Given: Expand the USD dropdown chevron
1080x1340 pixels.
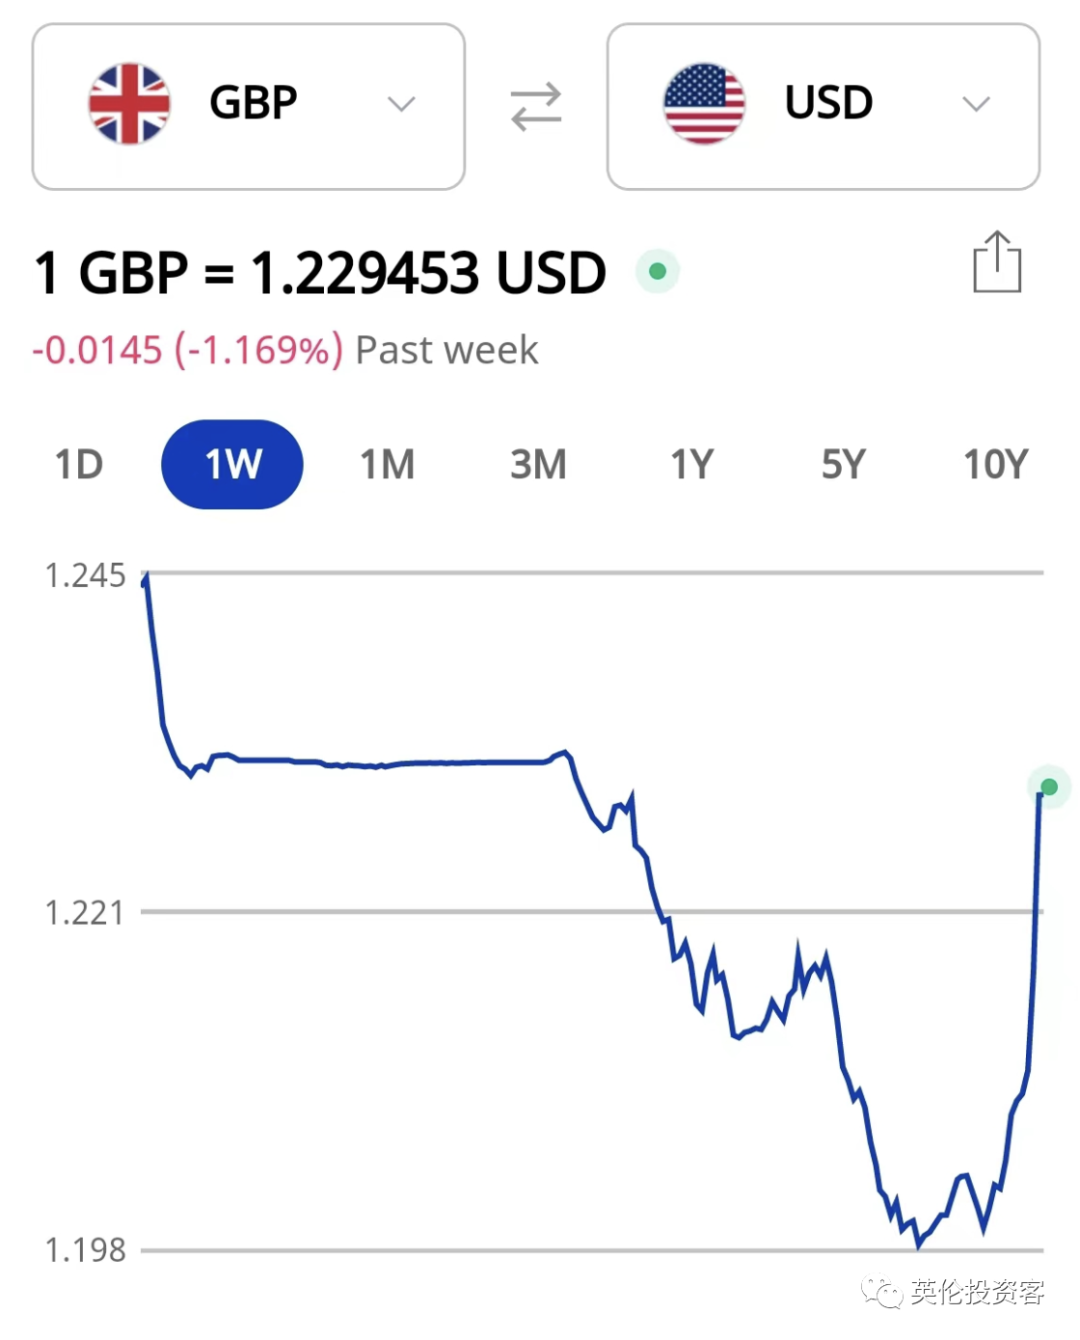Looking at the screenshot, I should [x=976, y=104].
